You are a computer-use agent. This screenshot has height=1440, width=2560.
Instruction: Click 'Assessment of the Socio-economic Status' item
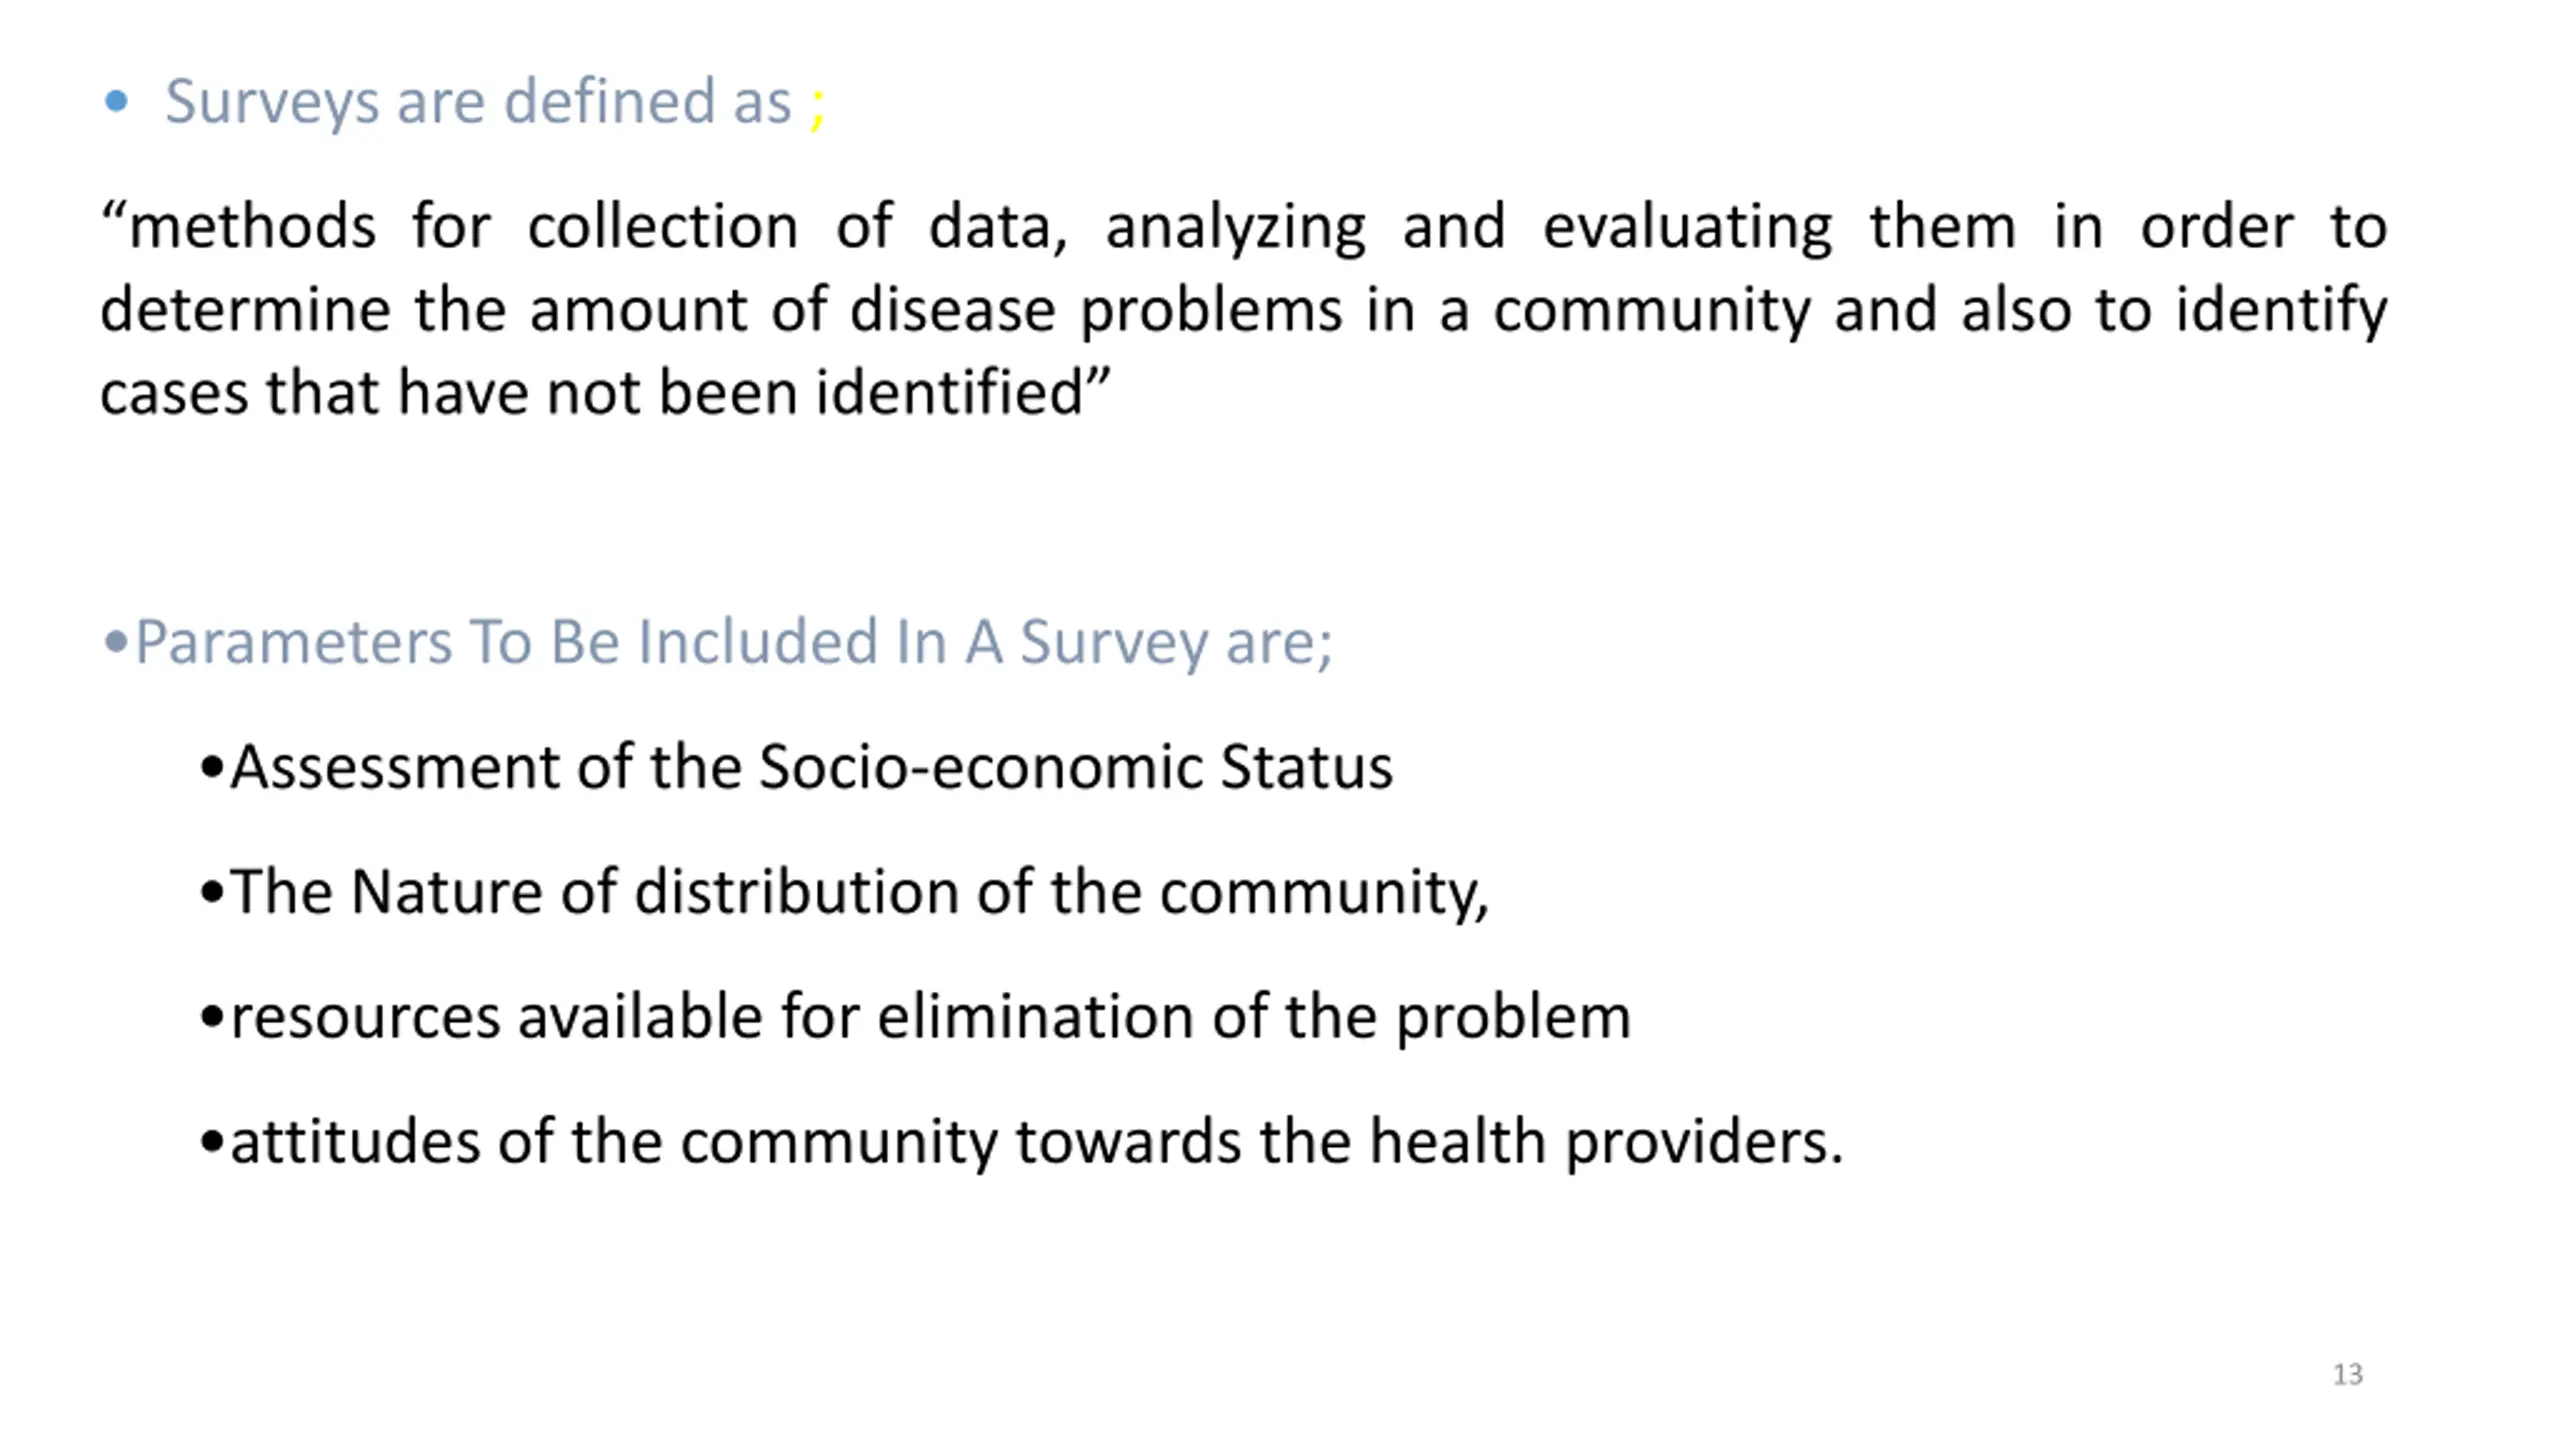pos(811,768)
